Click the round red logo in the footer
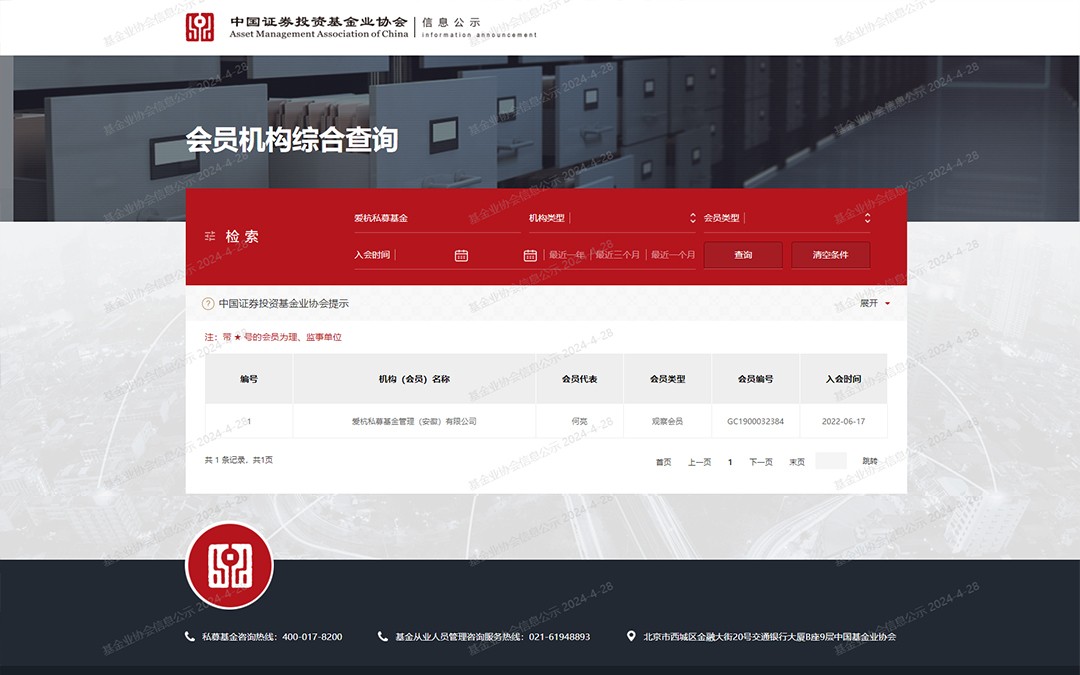1080x675 pixels. (x=229, y=565)
